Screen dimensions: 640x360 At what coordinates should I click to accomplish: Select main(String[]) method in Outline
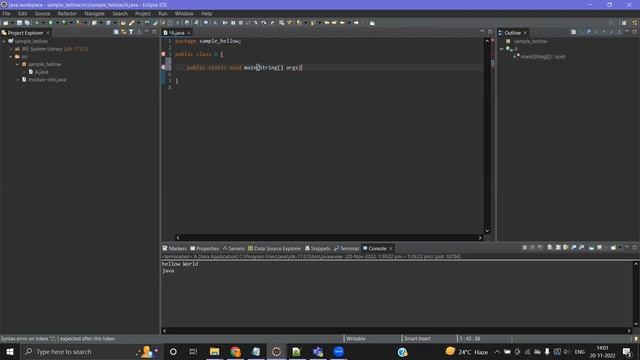(542, 57)
